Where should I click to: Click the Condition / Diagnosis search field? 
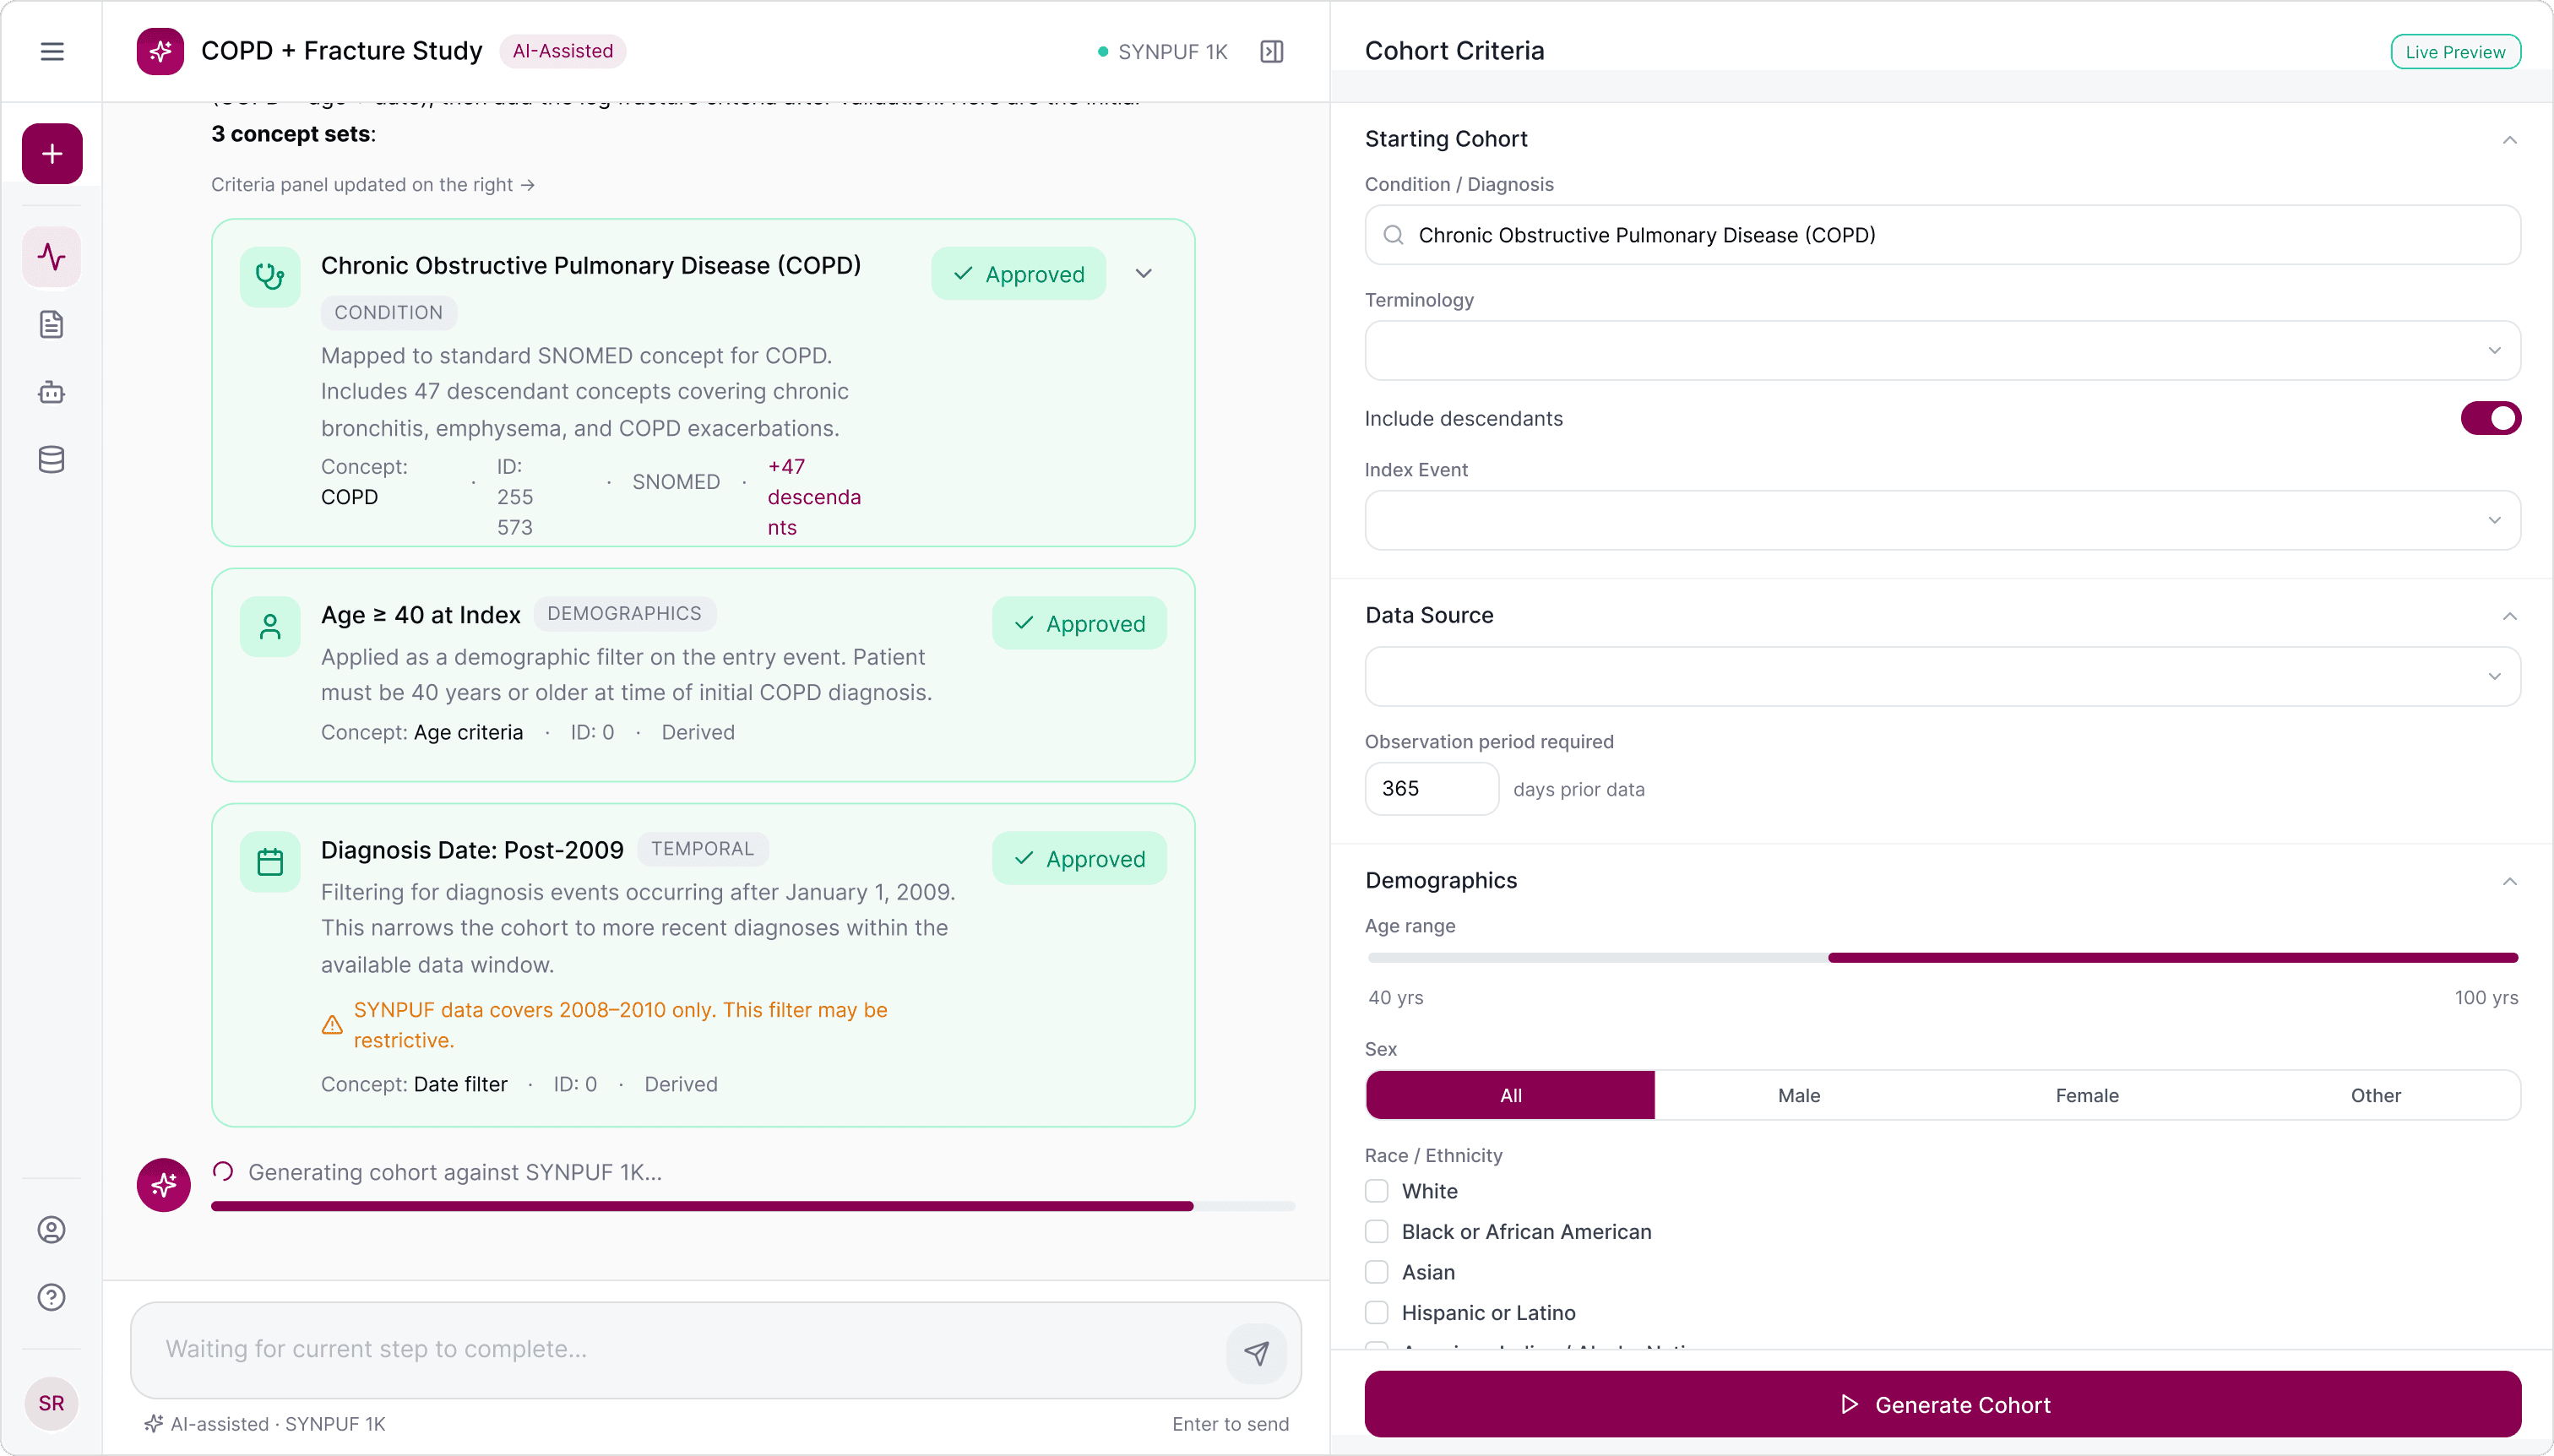(x=1942, y=235)
